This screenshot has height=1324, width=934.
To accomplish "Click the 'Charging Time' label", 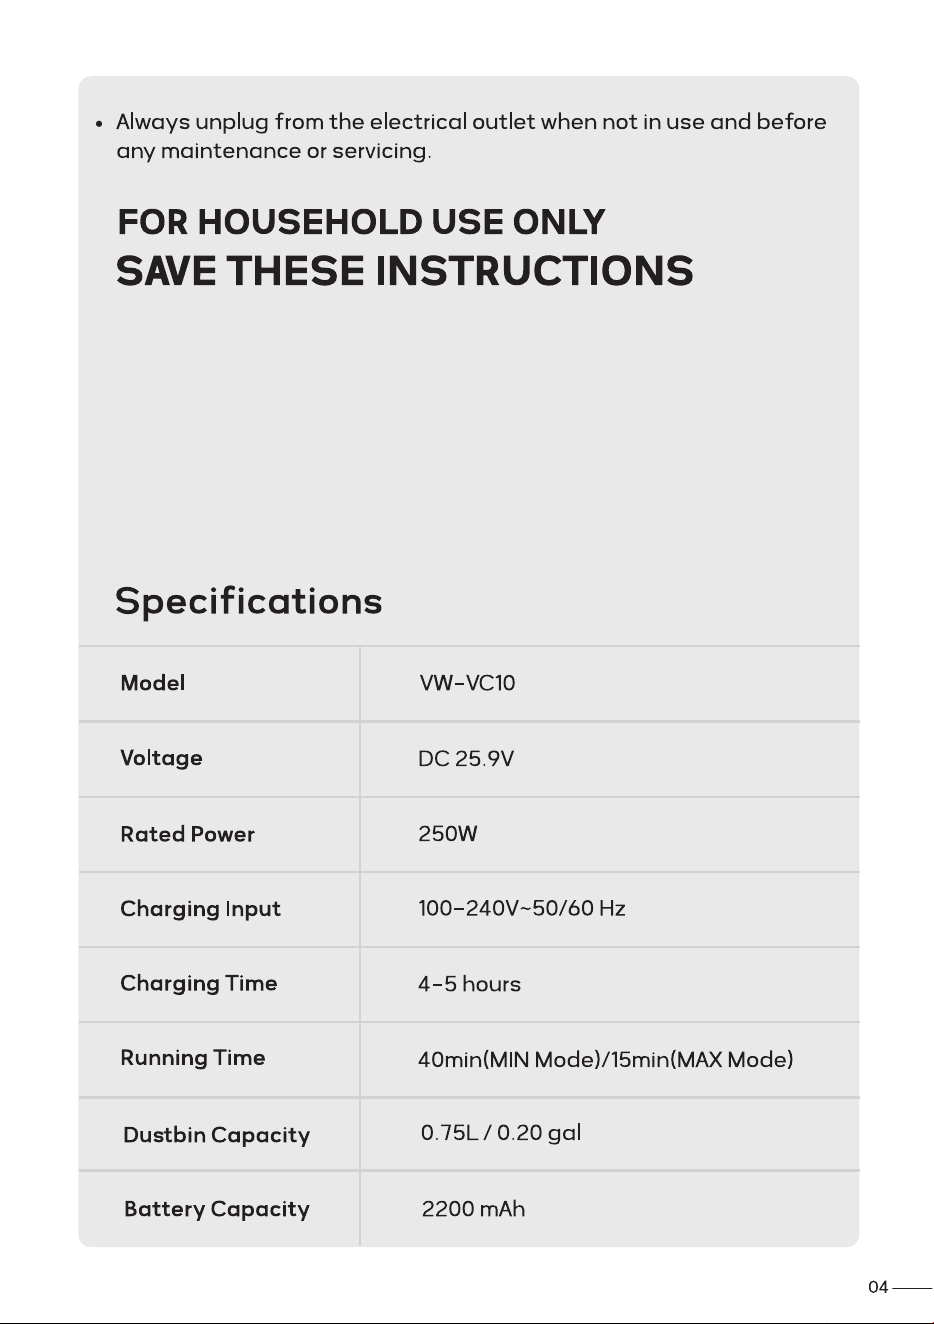I will [198, 984].
